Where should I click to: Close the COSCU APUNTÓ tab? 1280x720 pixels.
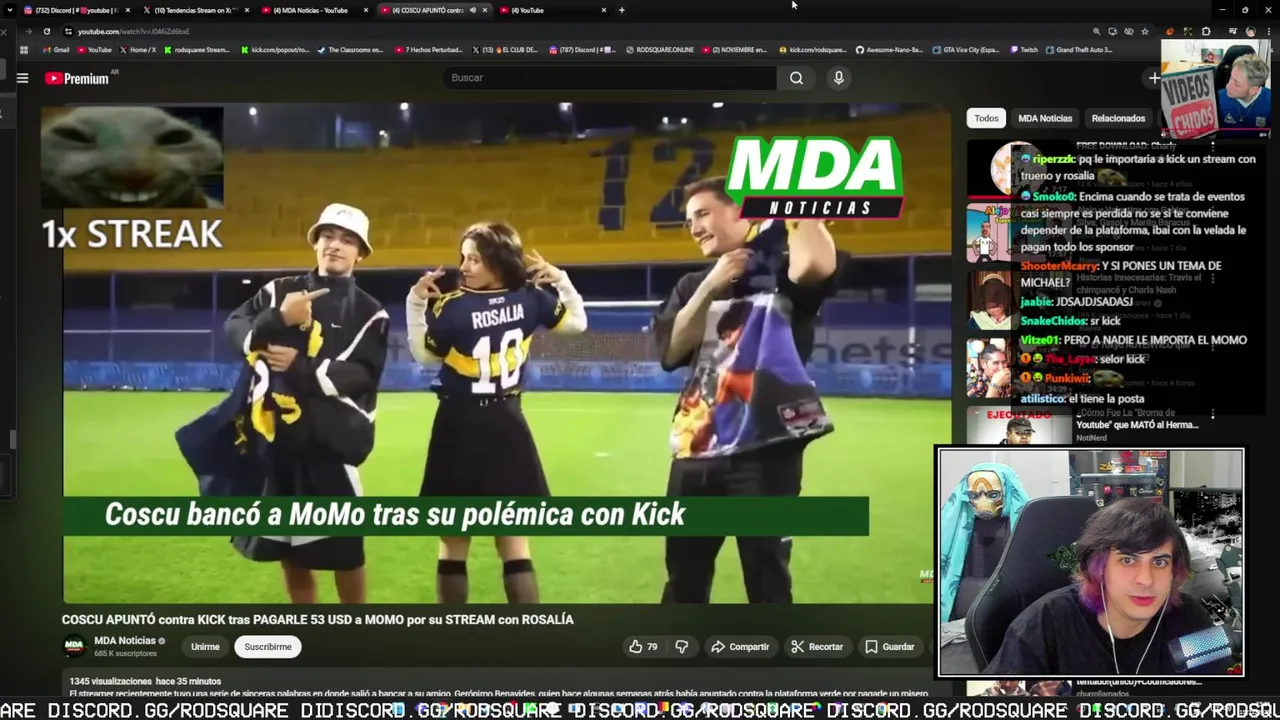coord(485,10)
